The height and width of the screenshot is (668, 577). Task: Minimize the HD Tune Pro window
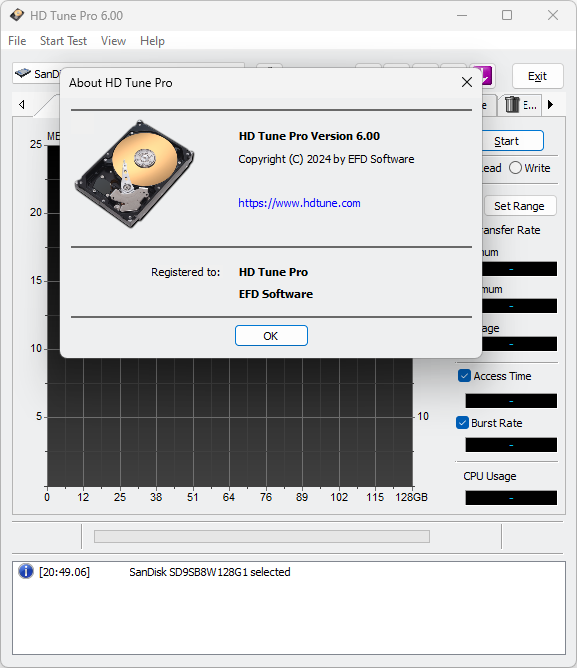462,15
